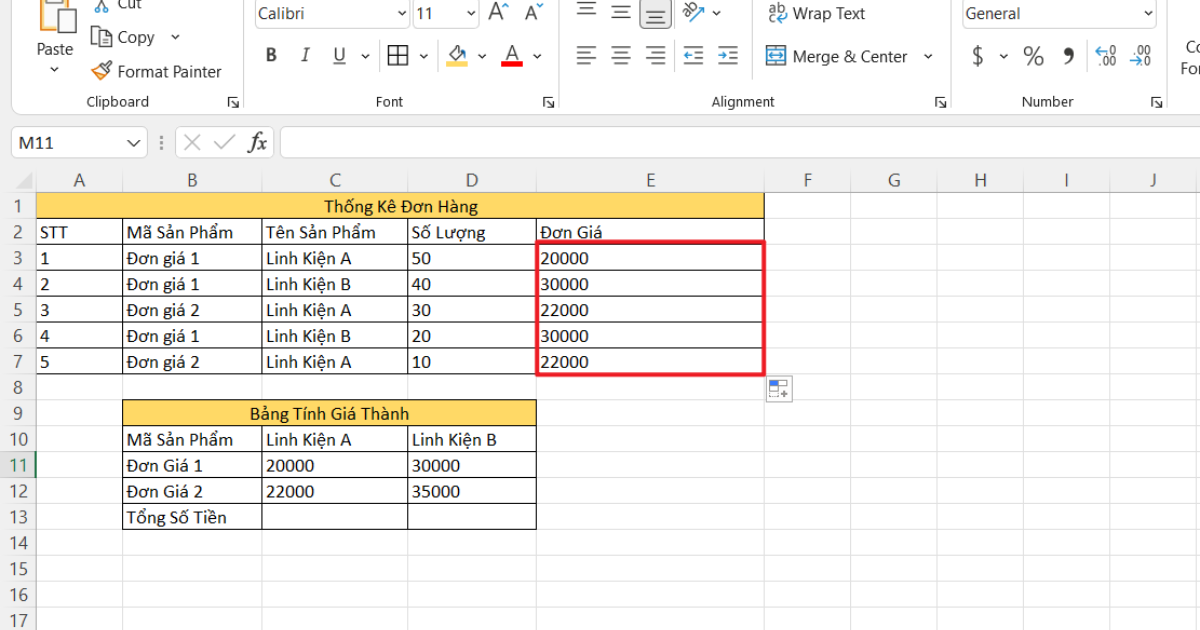This screenshot has height=630, width=1200.
Task: Open the Clipboard group dialog launcher
Action: [x=233, y=102]
